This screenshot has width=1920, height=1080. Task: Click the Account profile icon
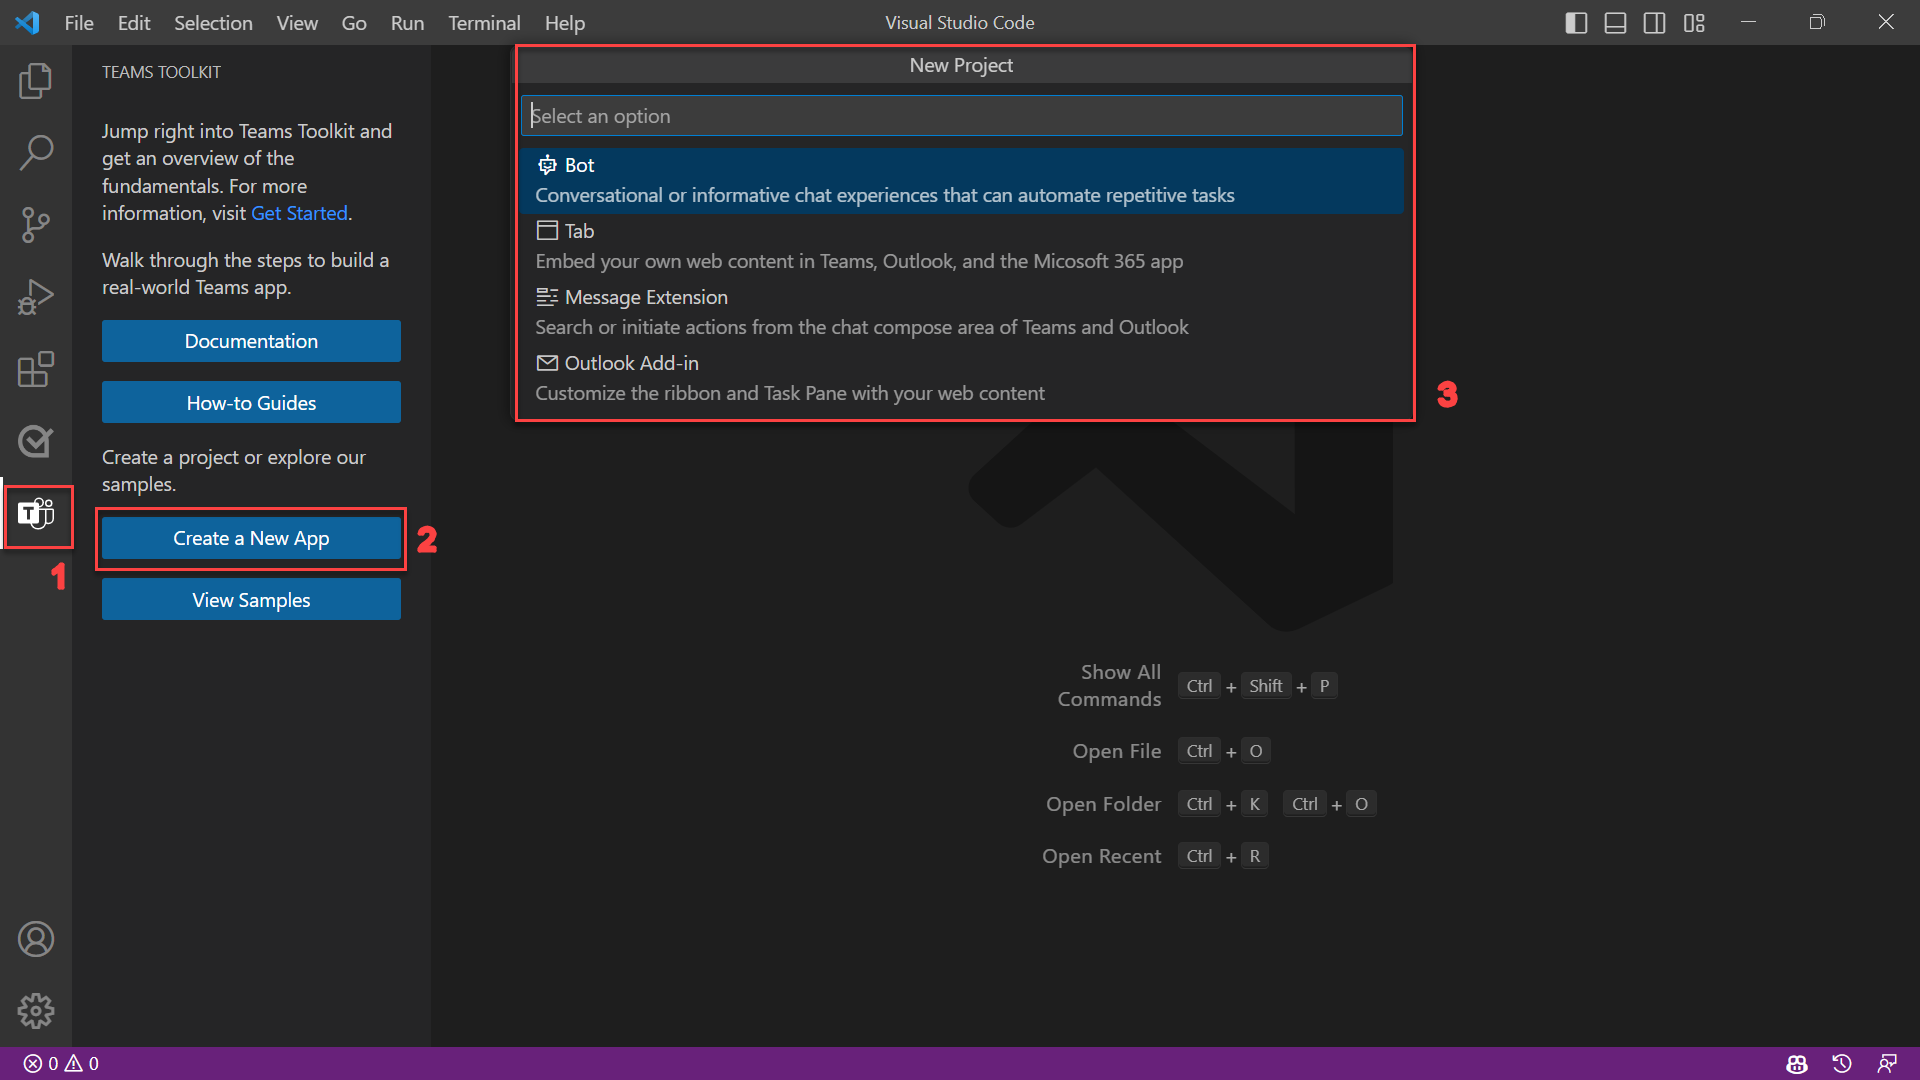click(36, 938)
